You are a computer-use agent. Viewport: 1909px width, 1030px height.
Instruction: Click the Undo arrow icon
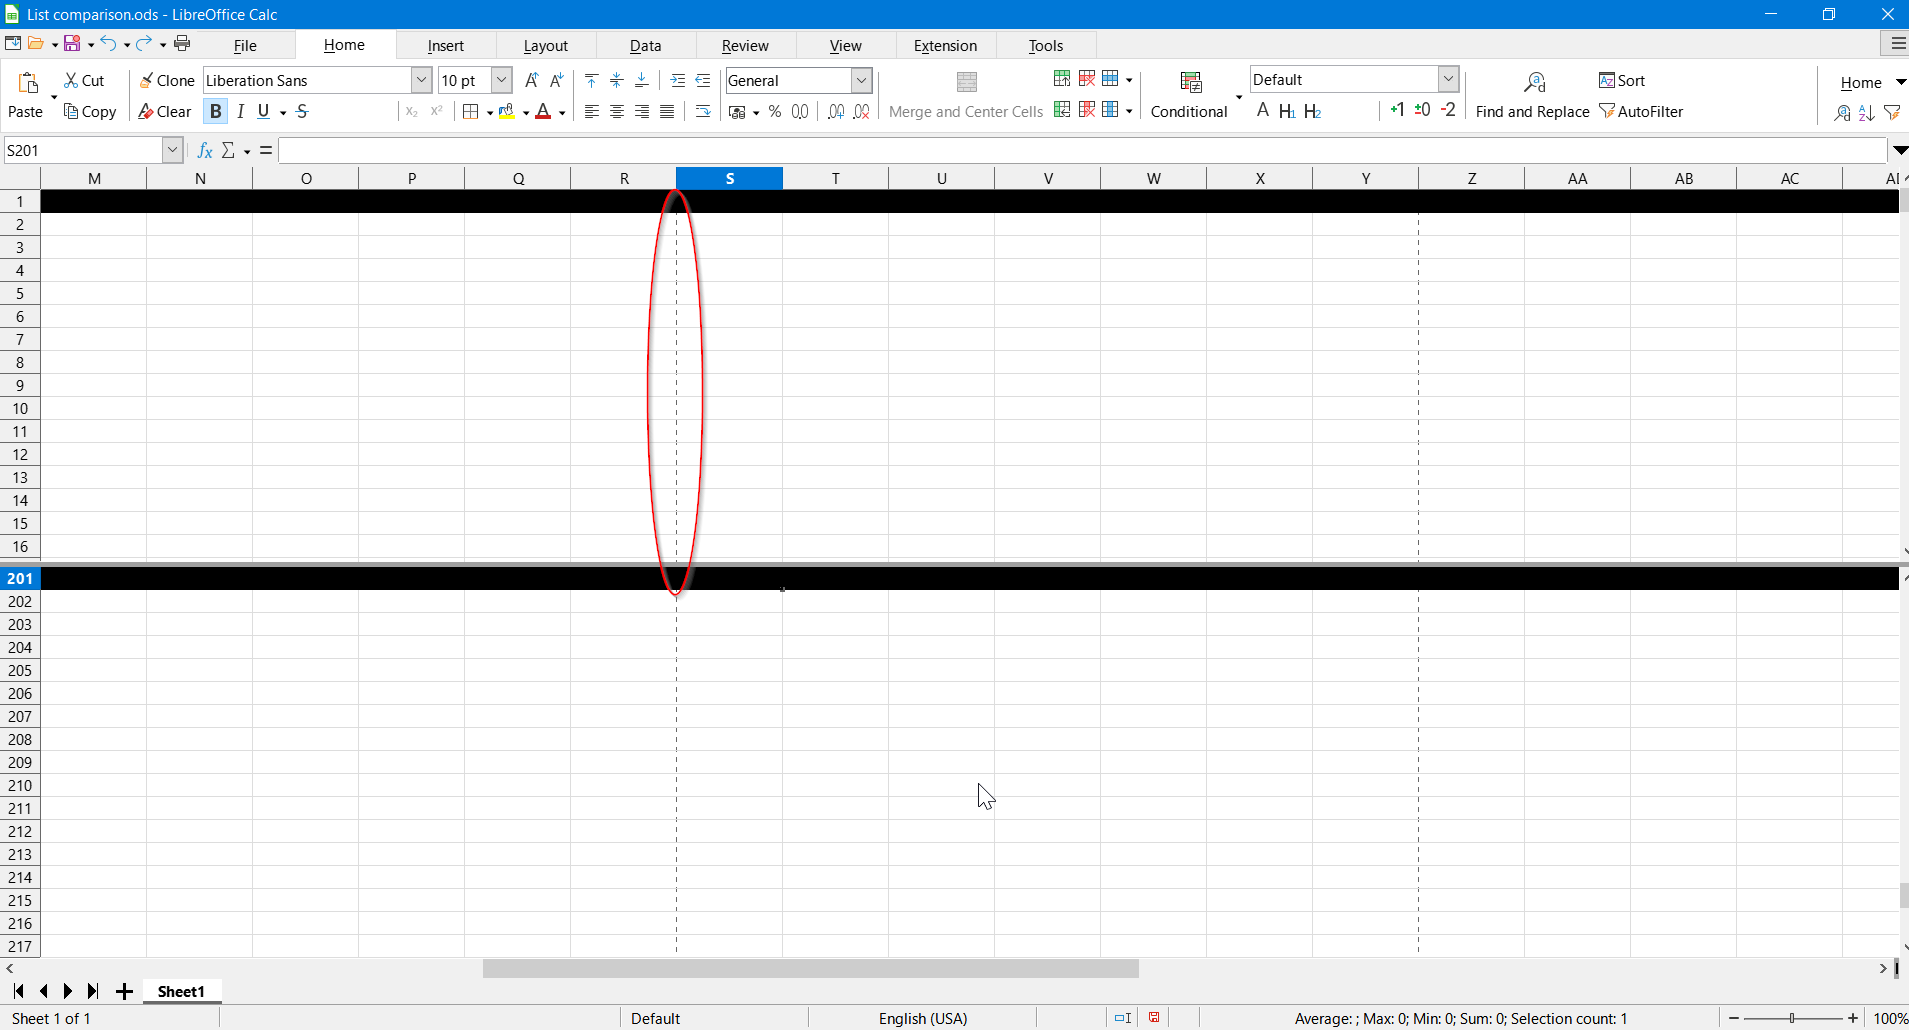point(108,43)
